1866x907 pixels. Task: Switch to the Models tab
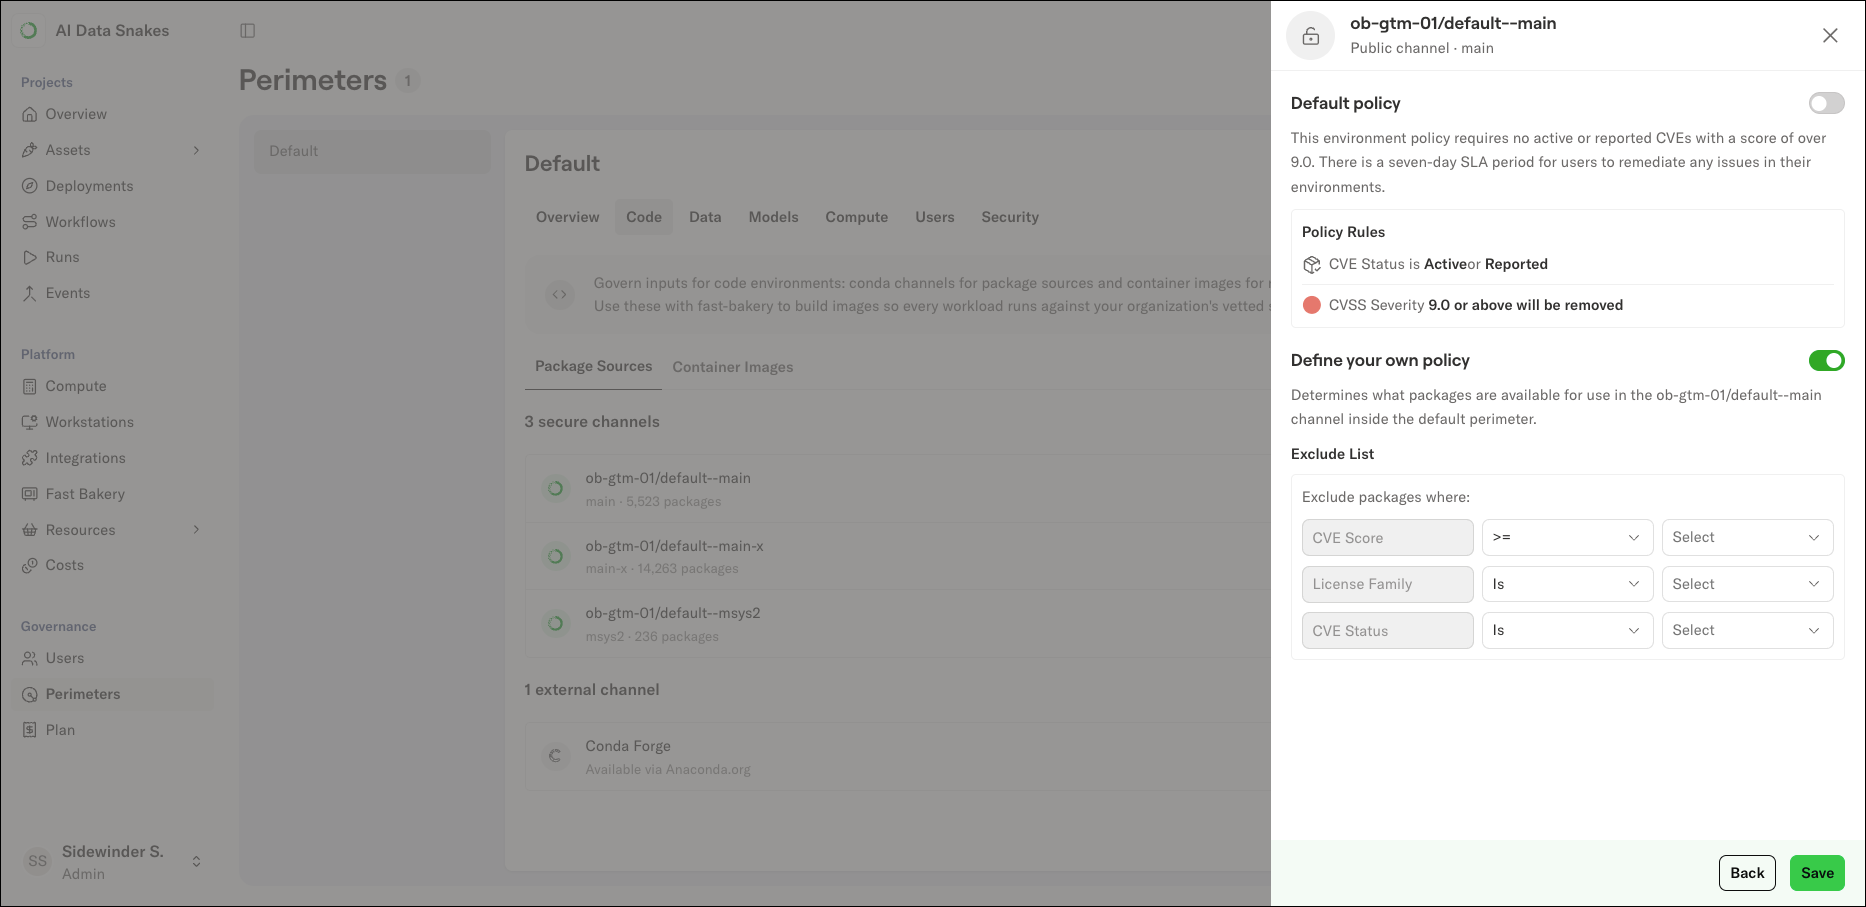[x=773, y=217]
